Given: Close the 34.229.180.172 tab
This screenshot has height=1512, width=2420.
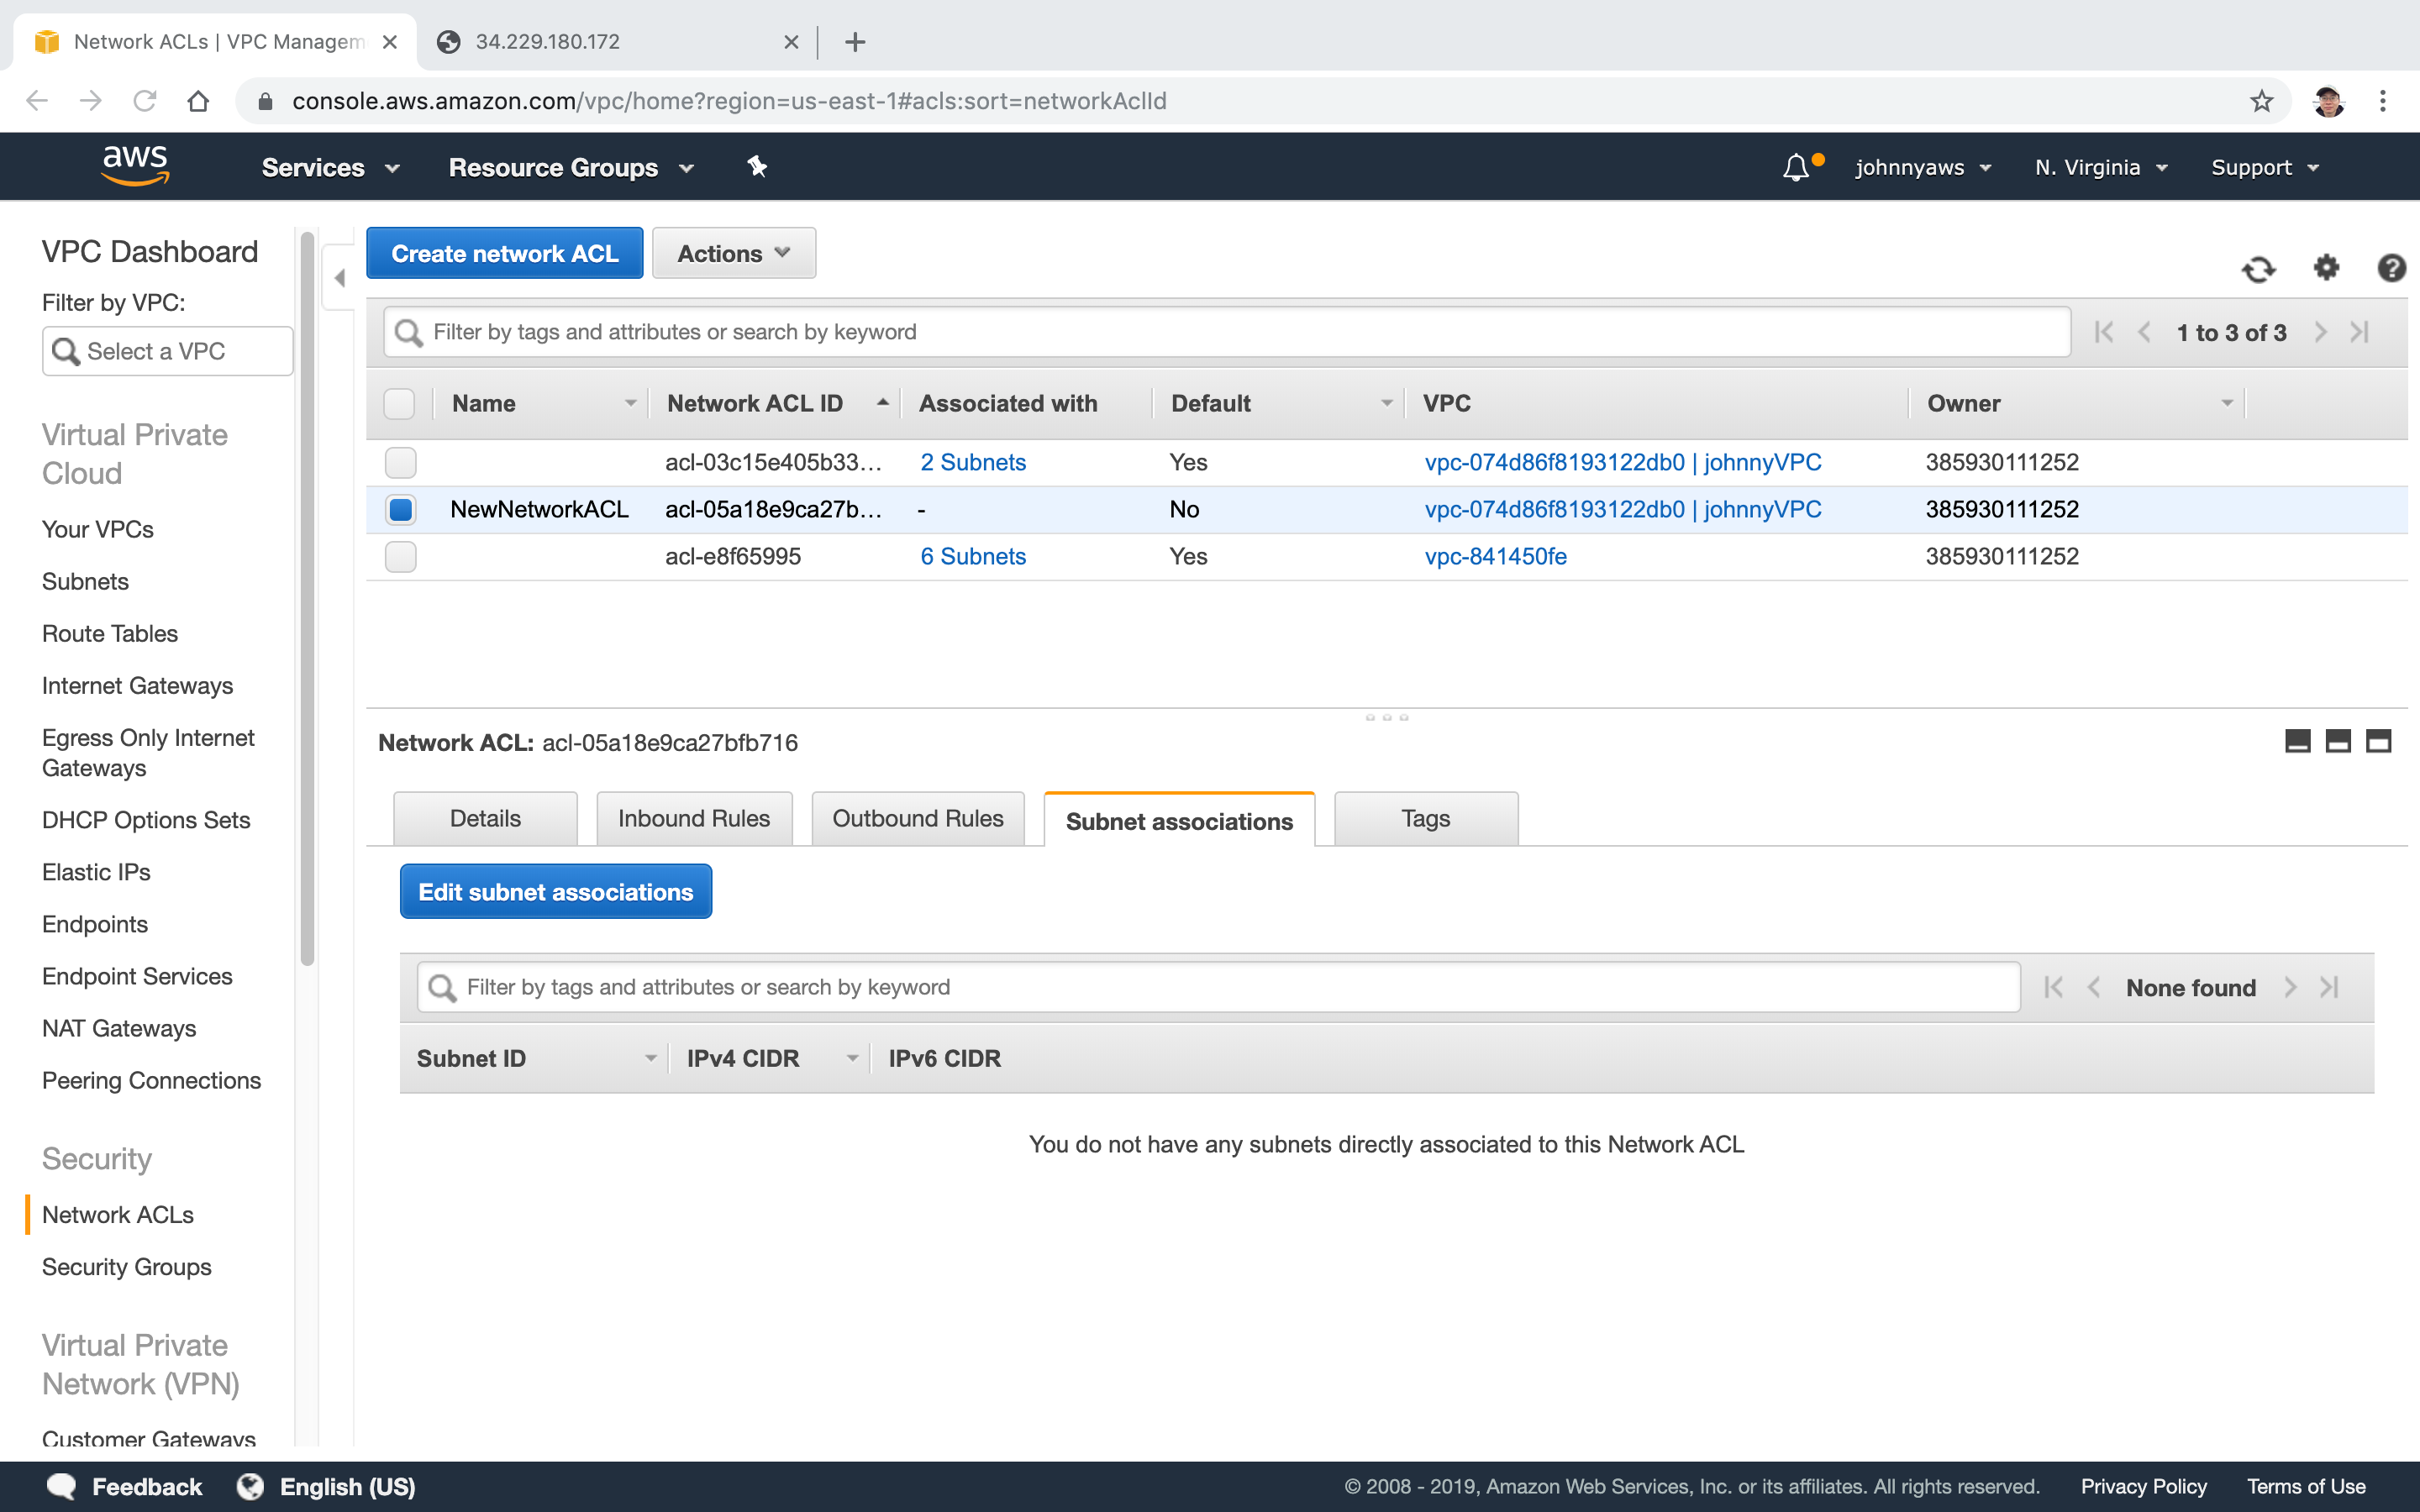Looking at the screenshot, I should click(791, 42).
